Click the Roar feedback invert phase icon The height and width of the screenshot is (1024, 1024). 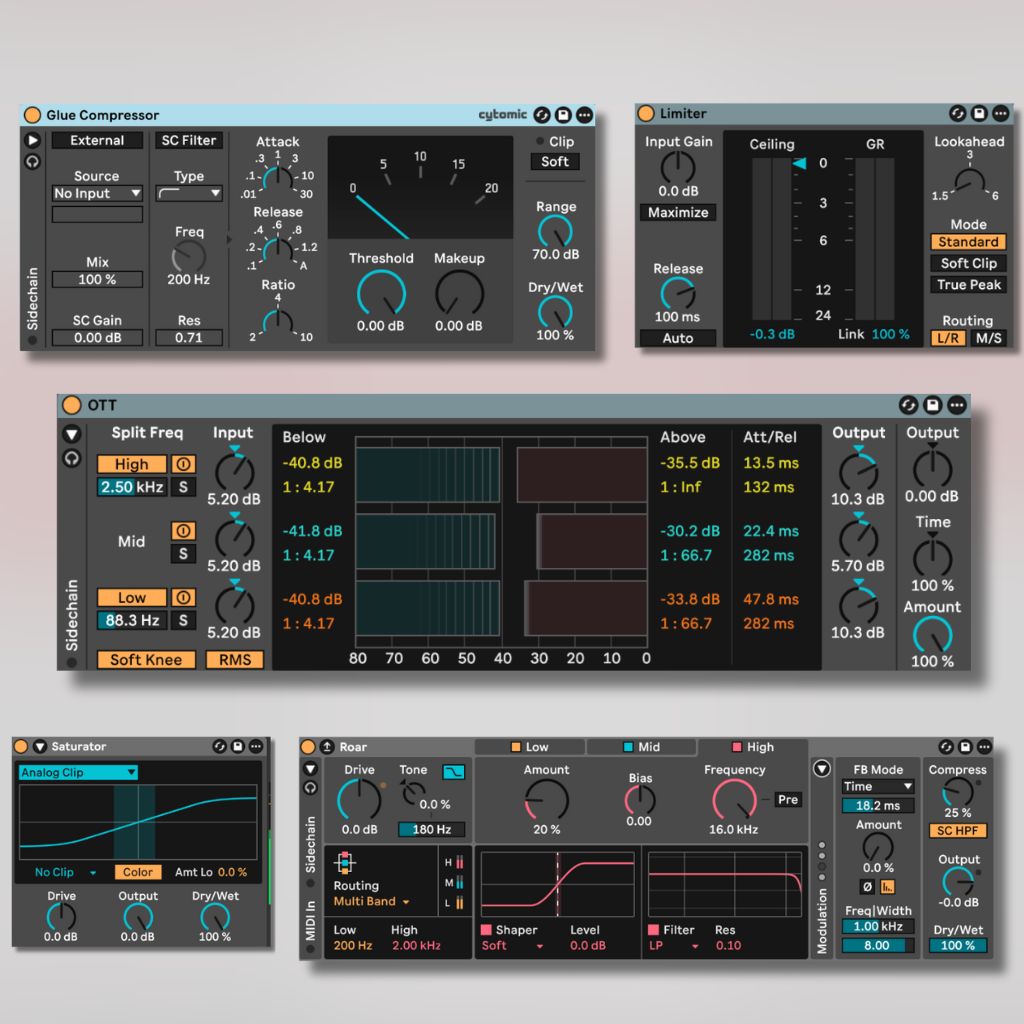pos(866,887)
